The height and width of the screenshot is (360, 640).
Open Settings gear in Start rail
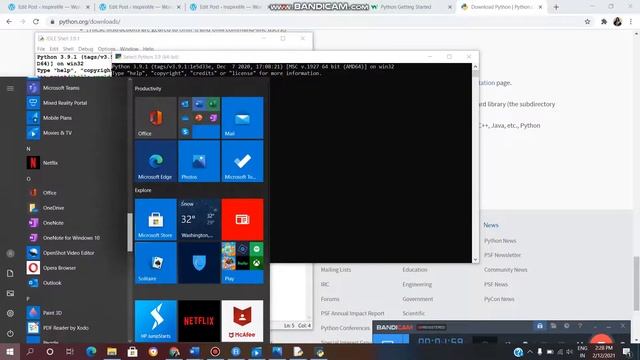click(x=10, y=313)
